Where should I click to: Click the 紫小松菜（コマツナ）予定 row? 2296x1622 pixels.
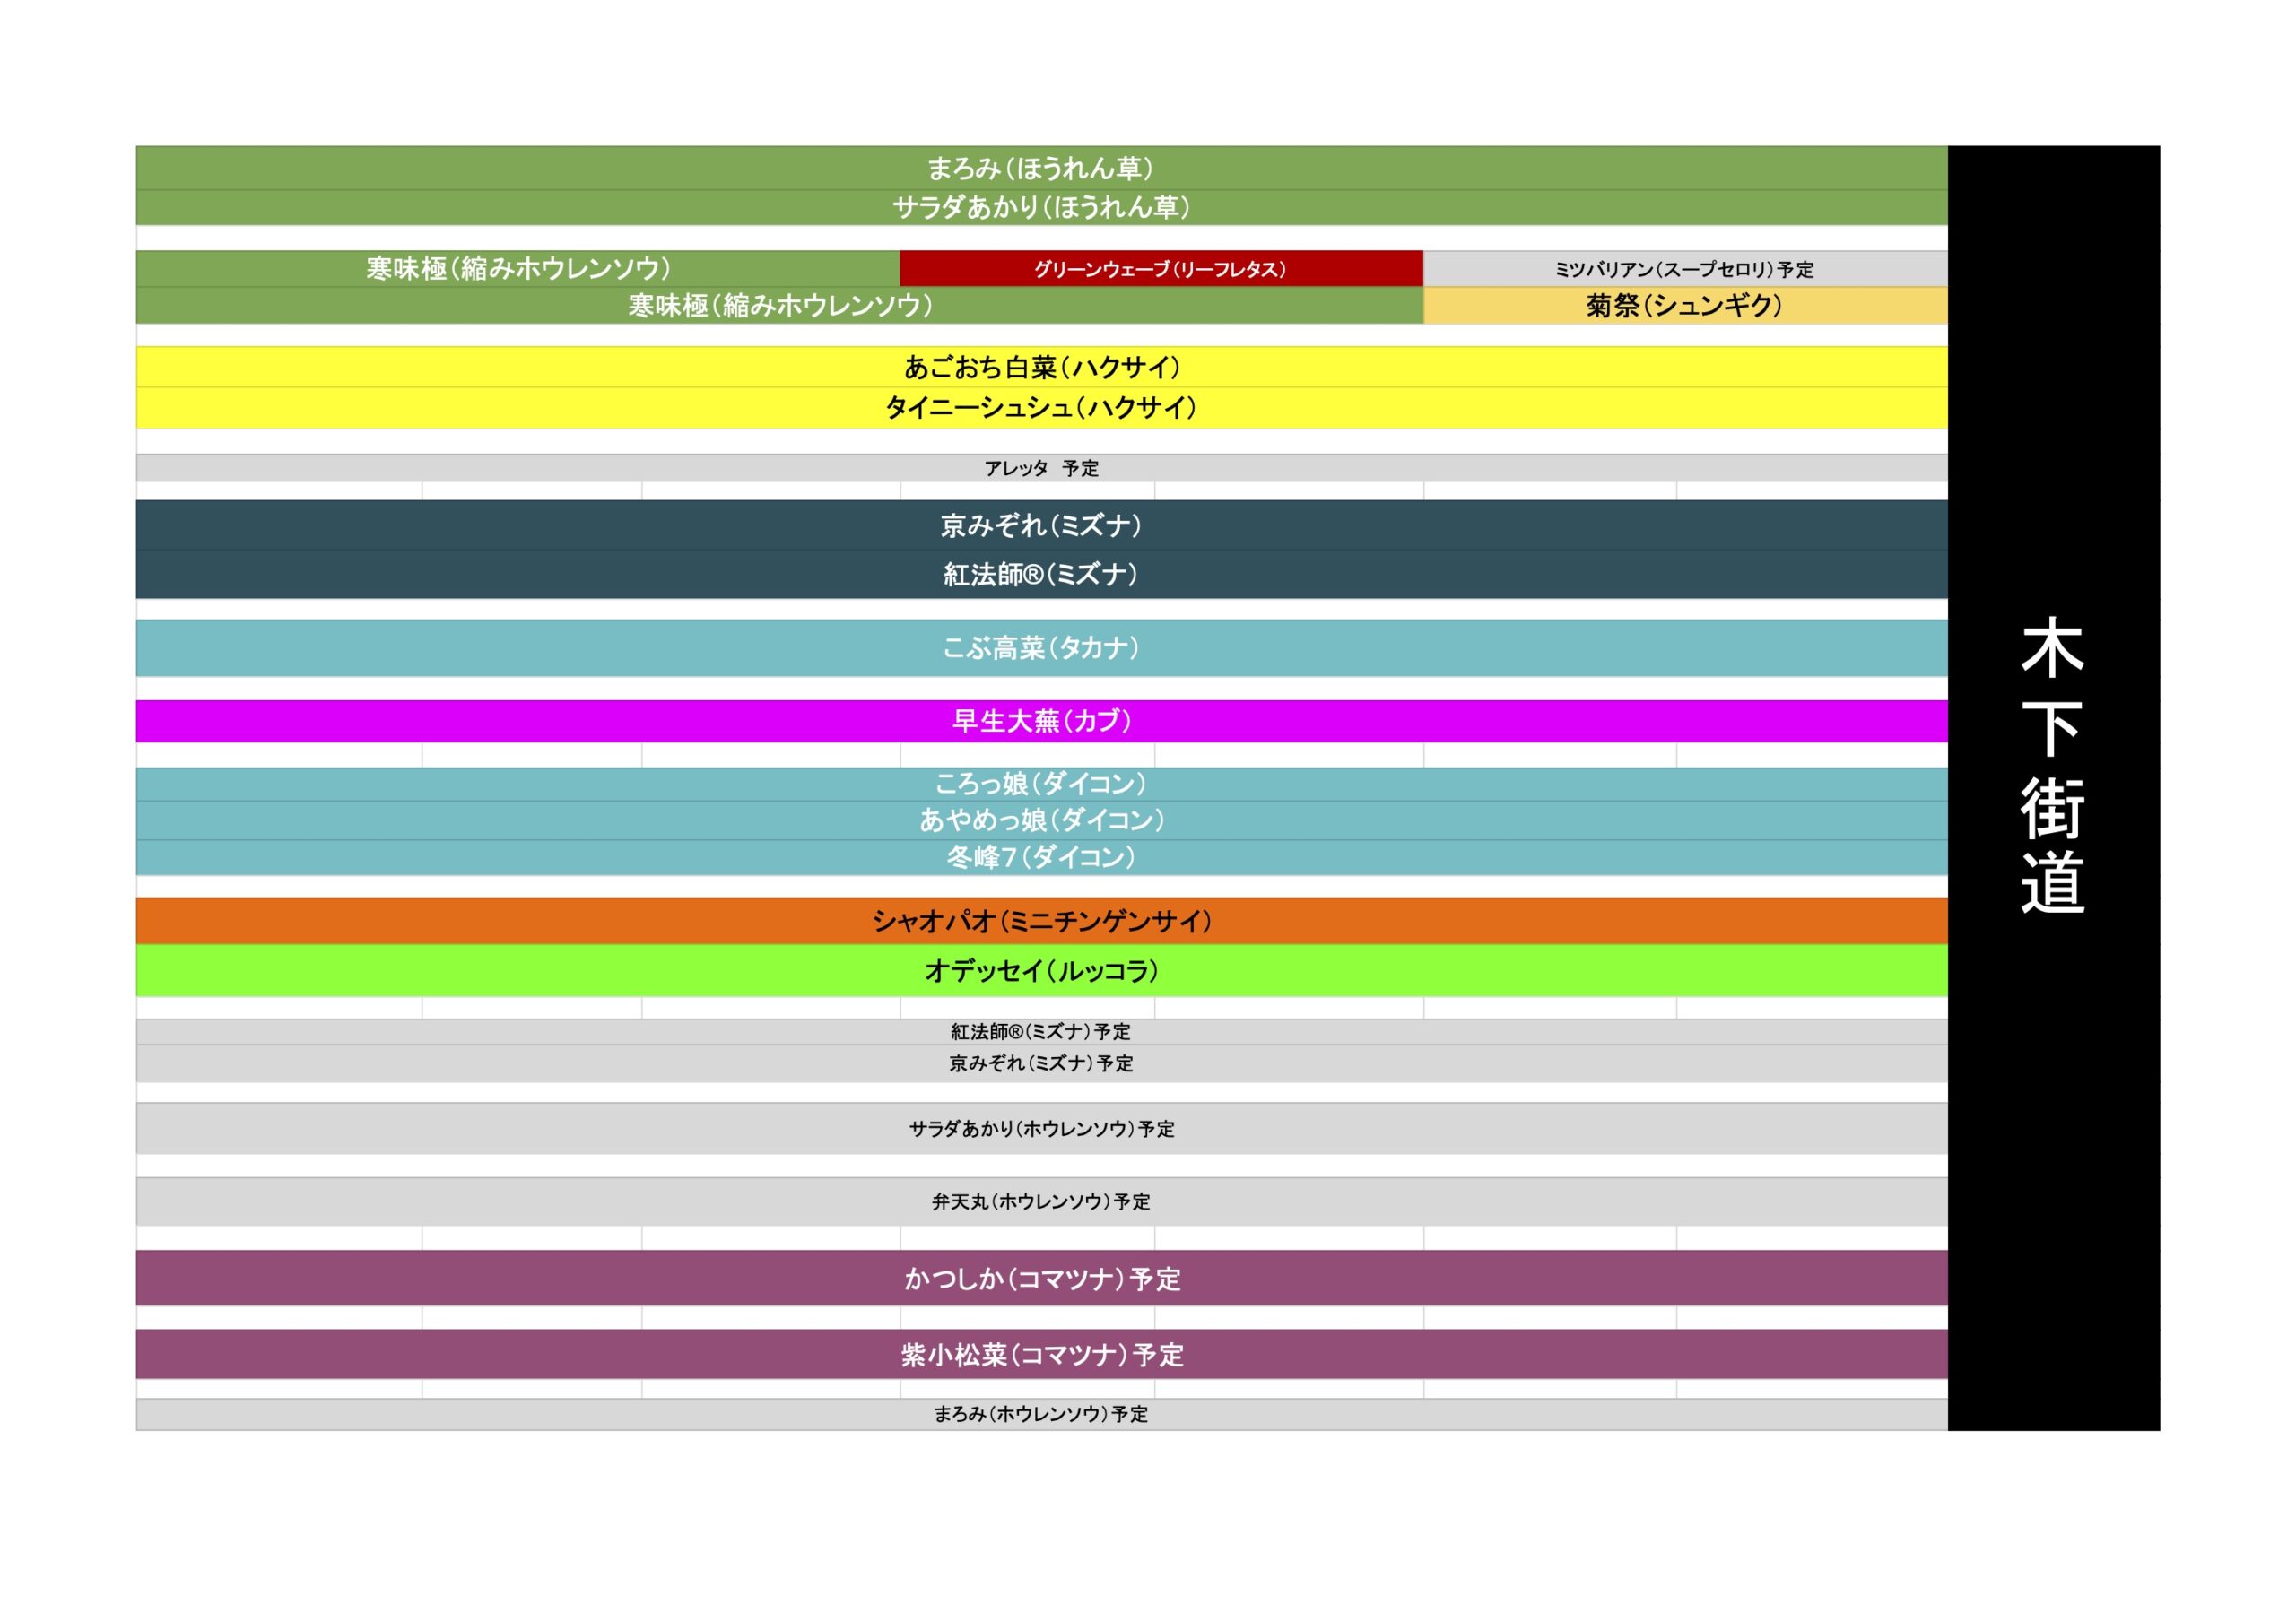point(1041,1354)
